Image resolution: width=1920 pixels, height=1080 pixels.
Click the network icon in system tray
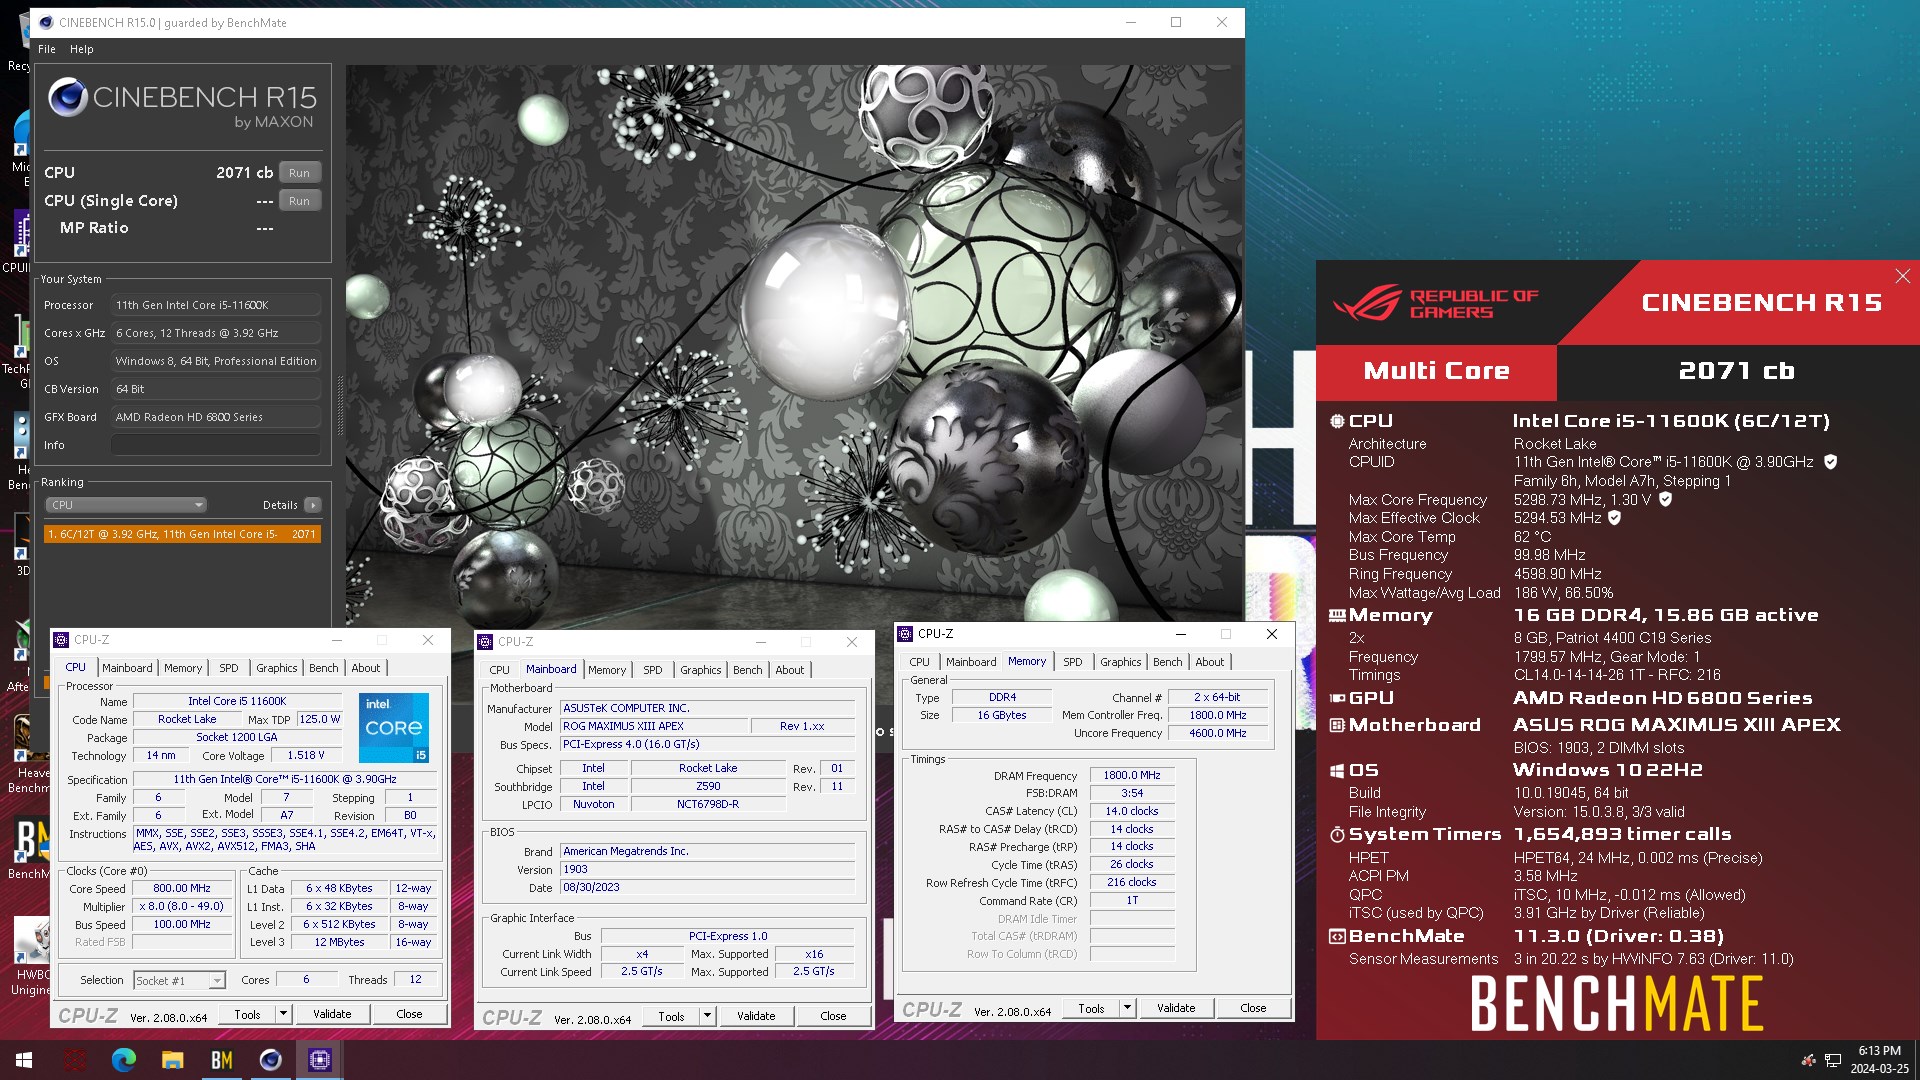[x=1833, y=1060]
